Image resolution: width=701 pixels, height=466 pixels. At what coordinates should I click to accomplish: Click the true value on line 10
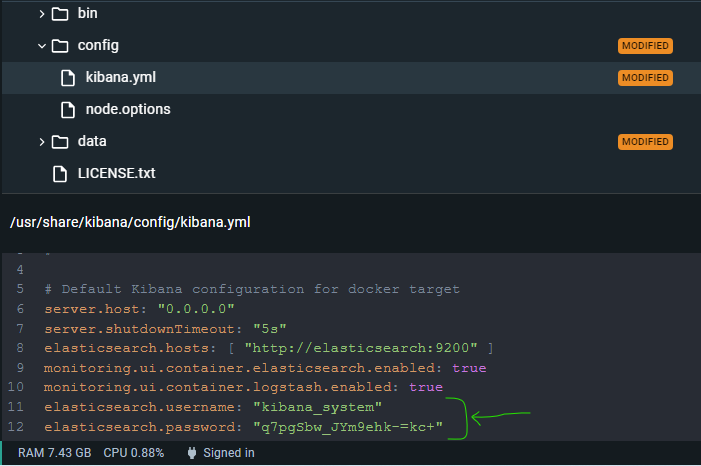426,387
